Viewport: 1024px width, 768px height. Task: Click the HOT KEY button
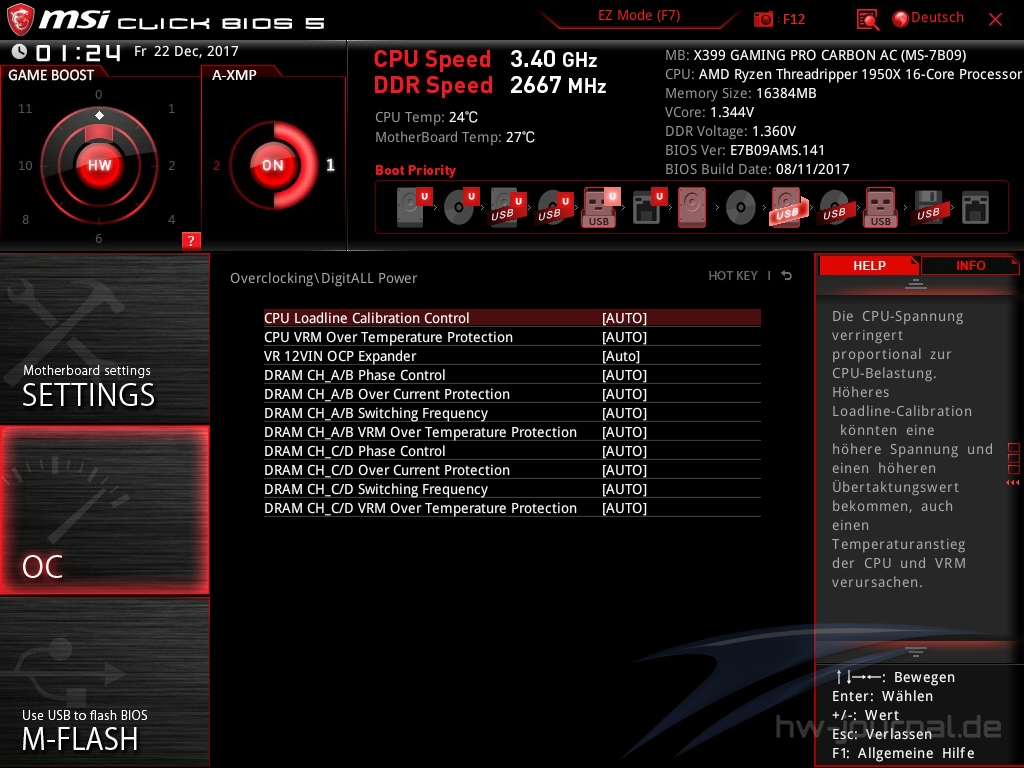tap(733, 276)
